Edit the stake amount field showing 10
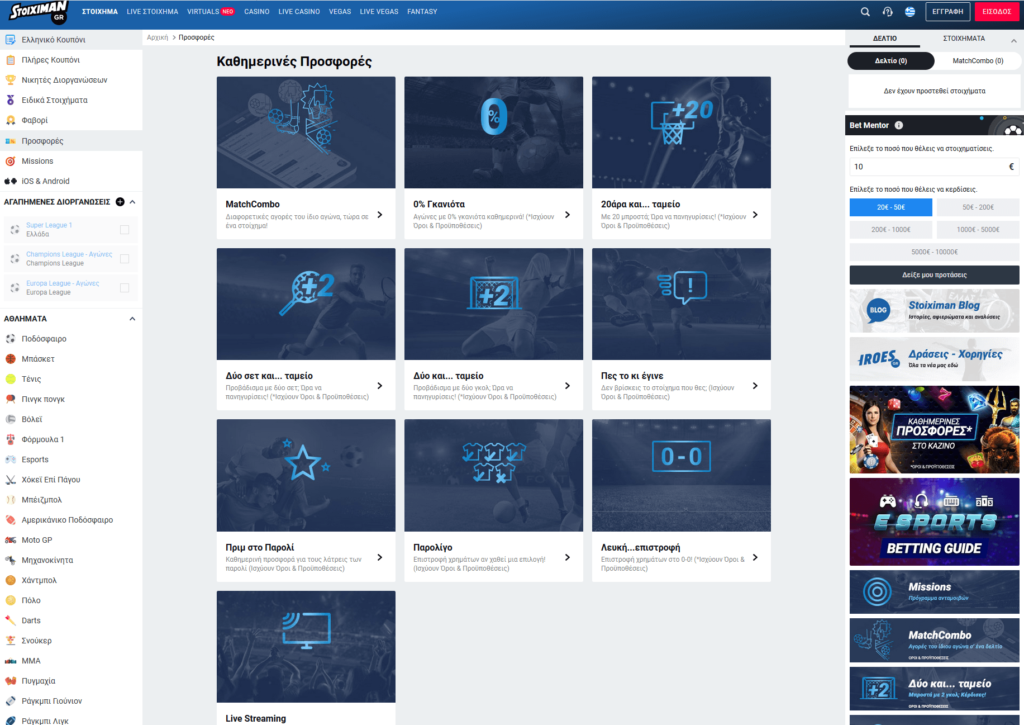This screenshot has height=725, width=1024. (934, 167)
